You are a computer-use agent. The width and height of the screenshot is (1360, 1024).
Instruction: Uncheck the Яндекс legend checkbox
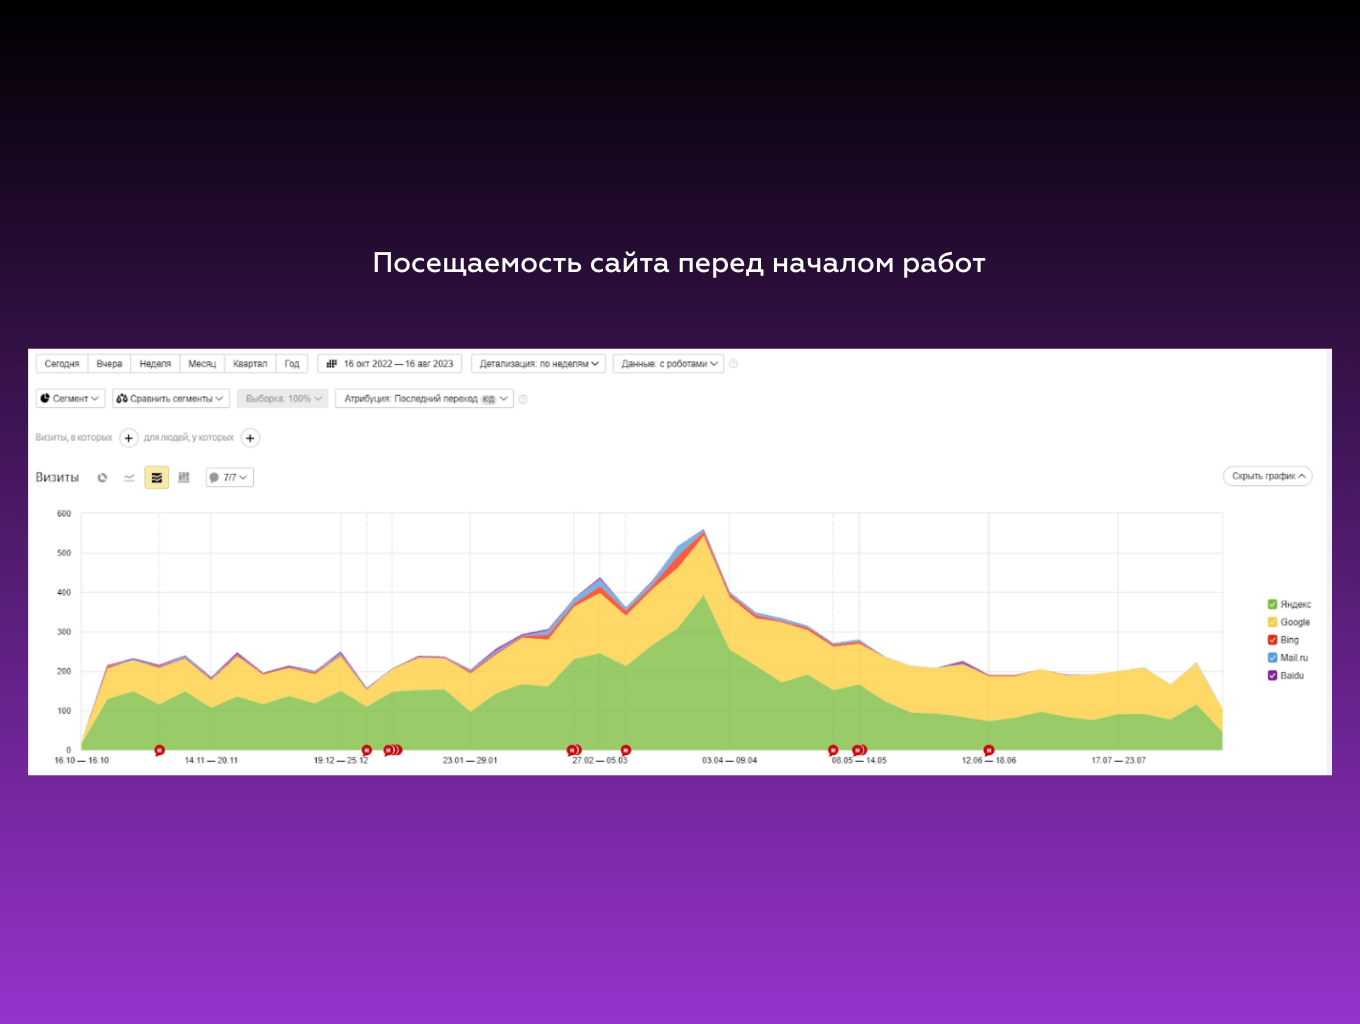click(x=1272, y=604)
